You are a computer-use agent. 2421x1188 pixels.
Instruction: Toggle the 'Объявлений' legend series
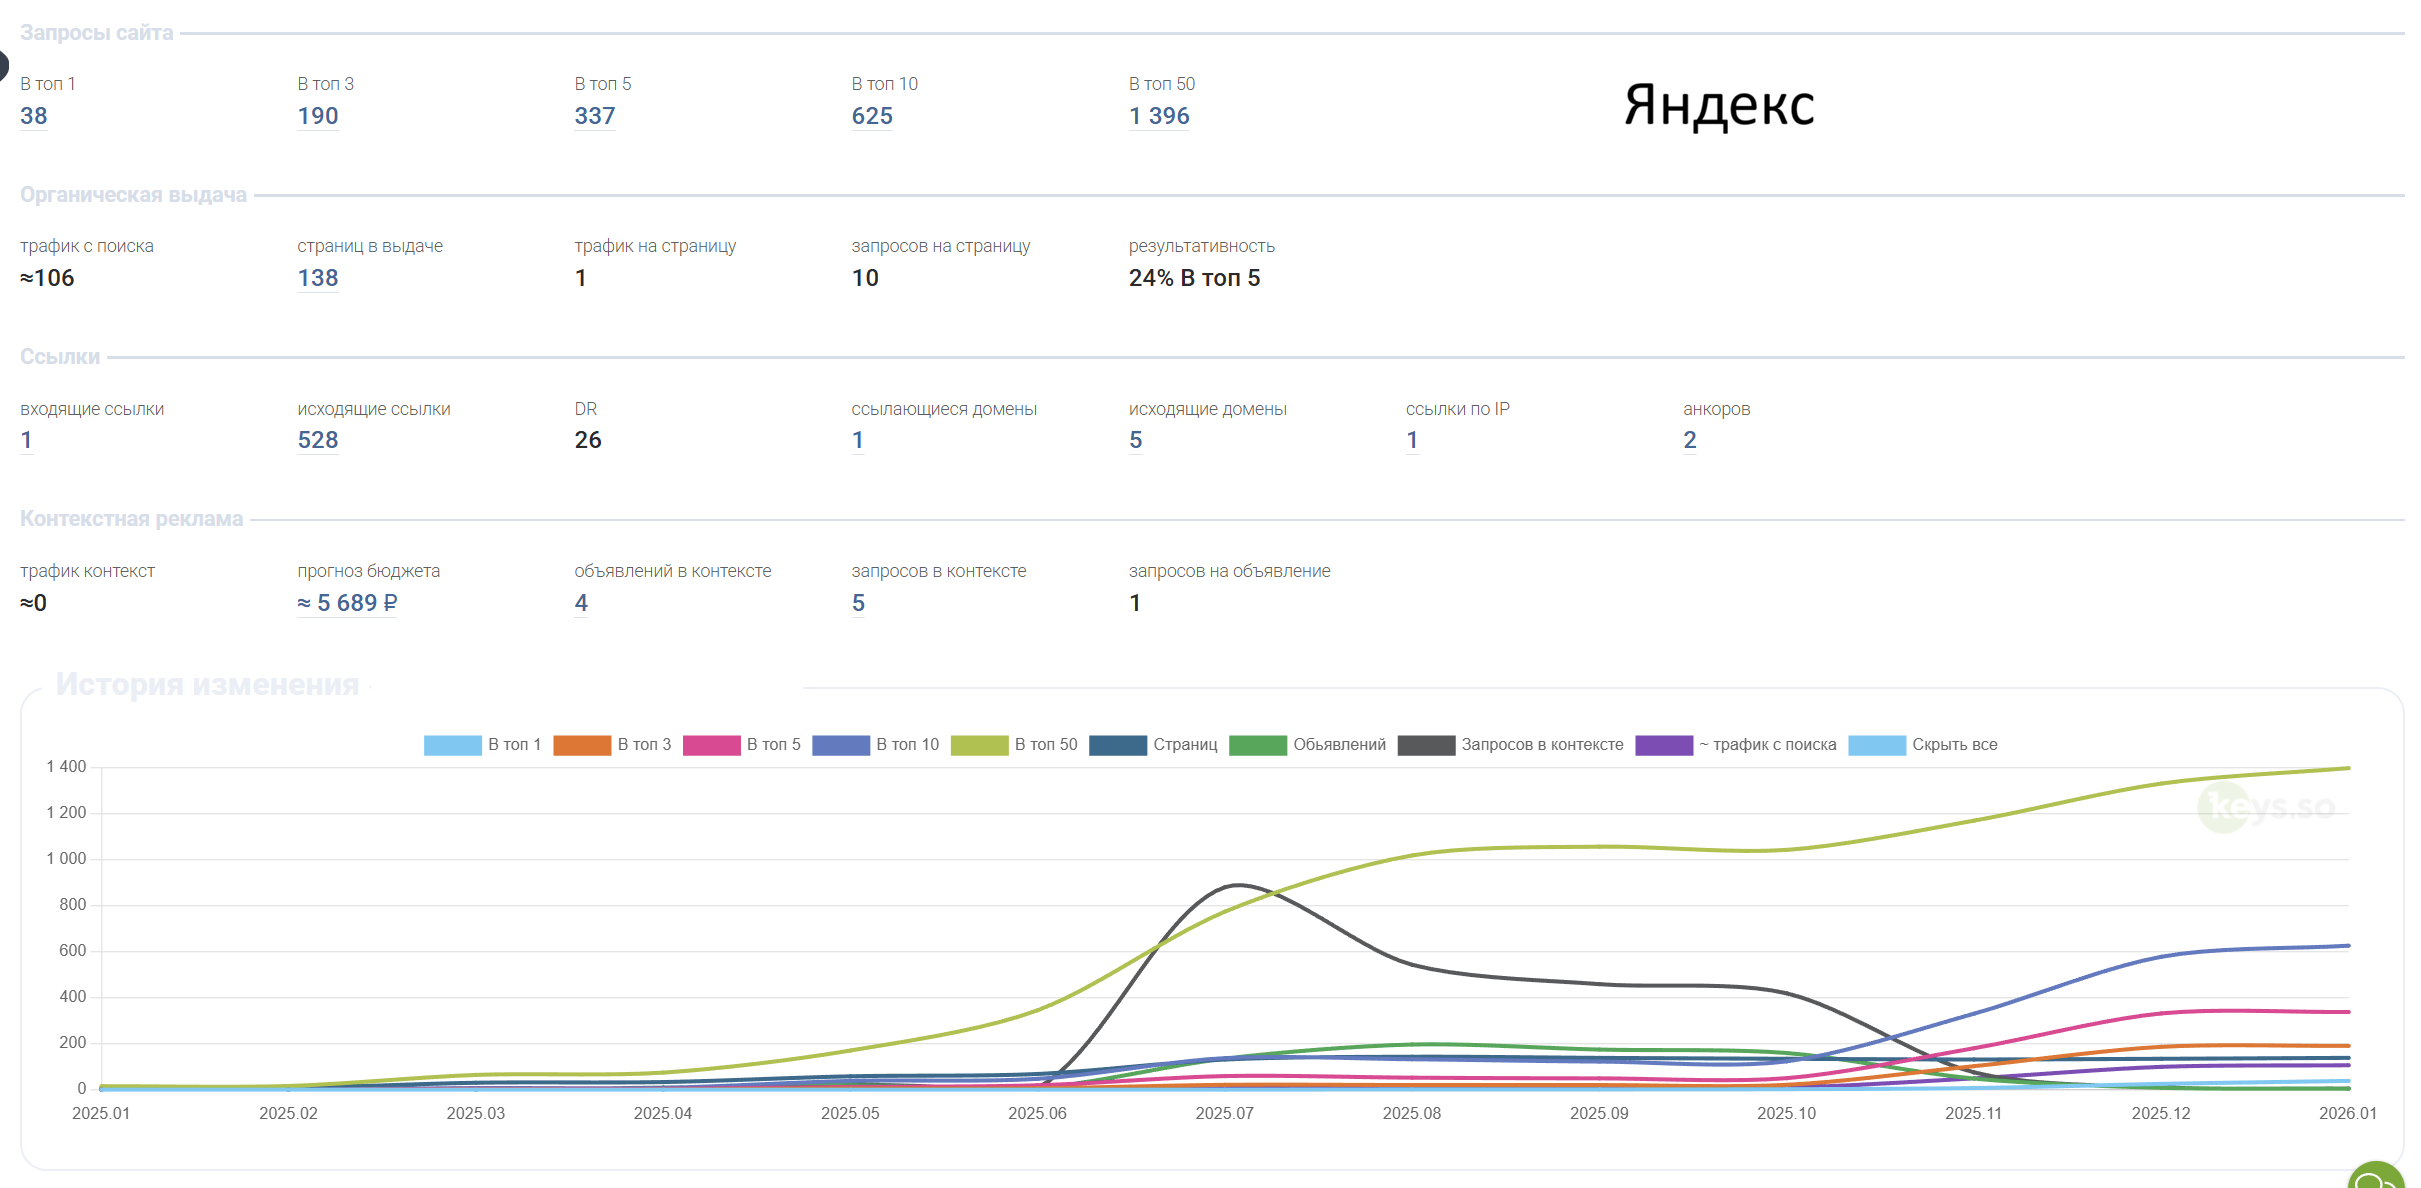coord(1308,745)
